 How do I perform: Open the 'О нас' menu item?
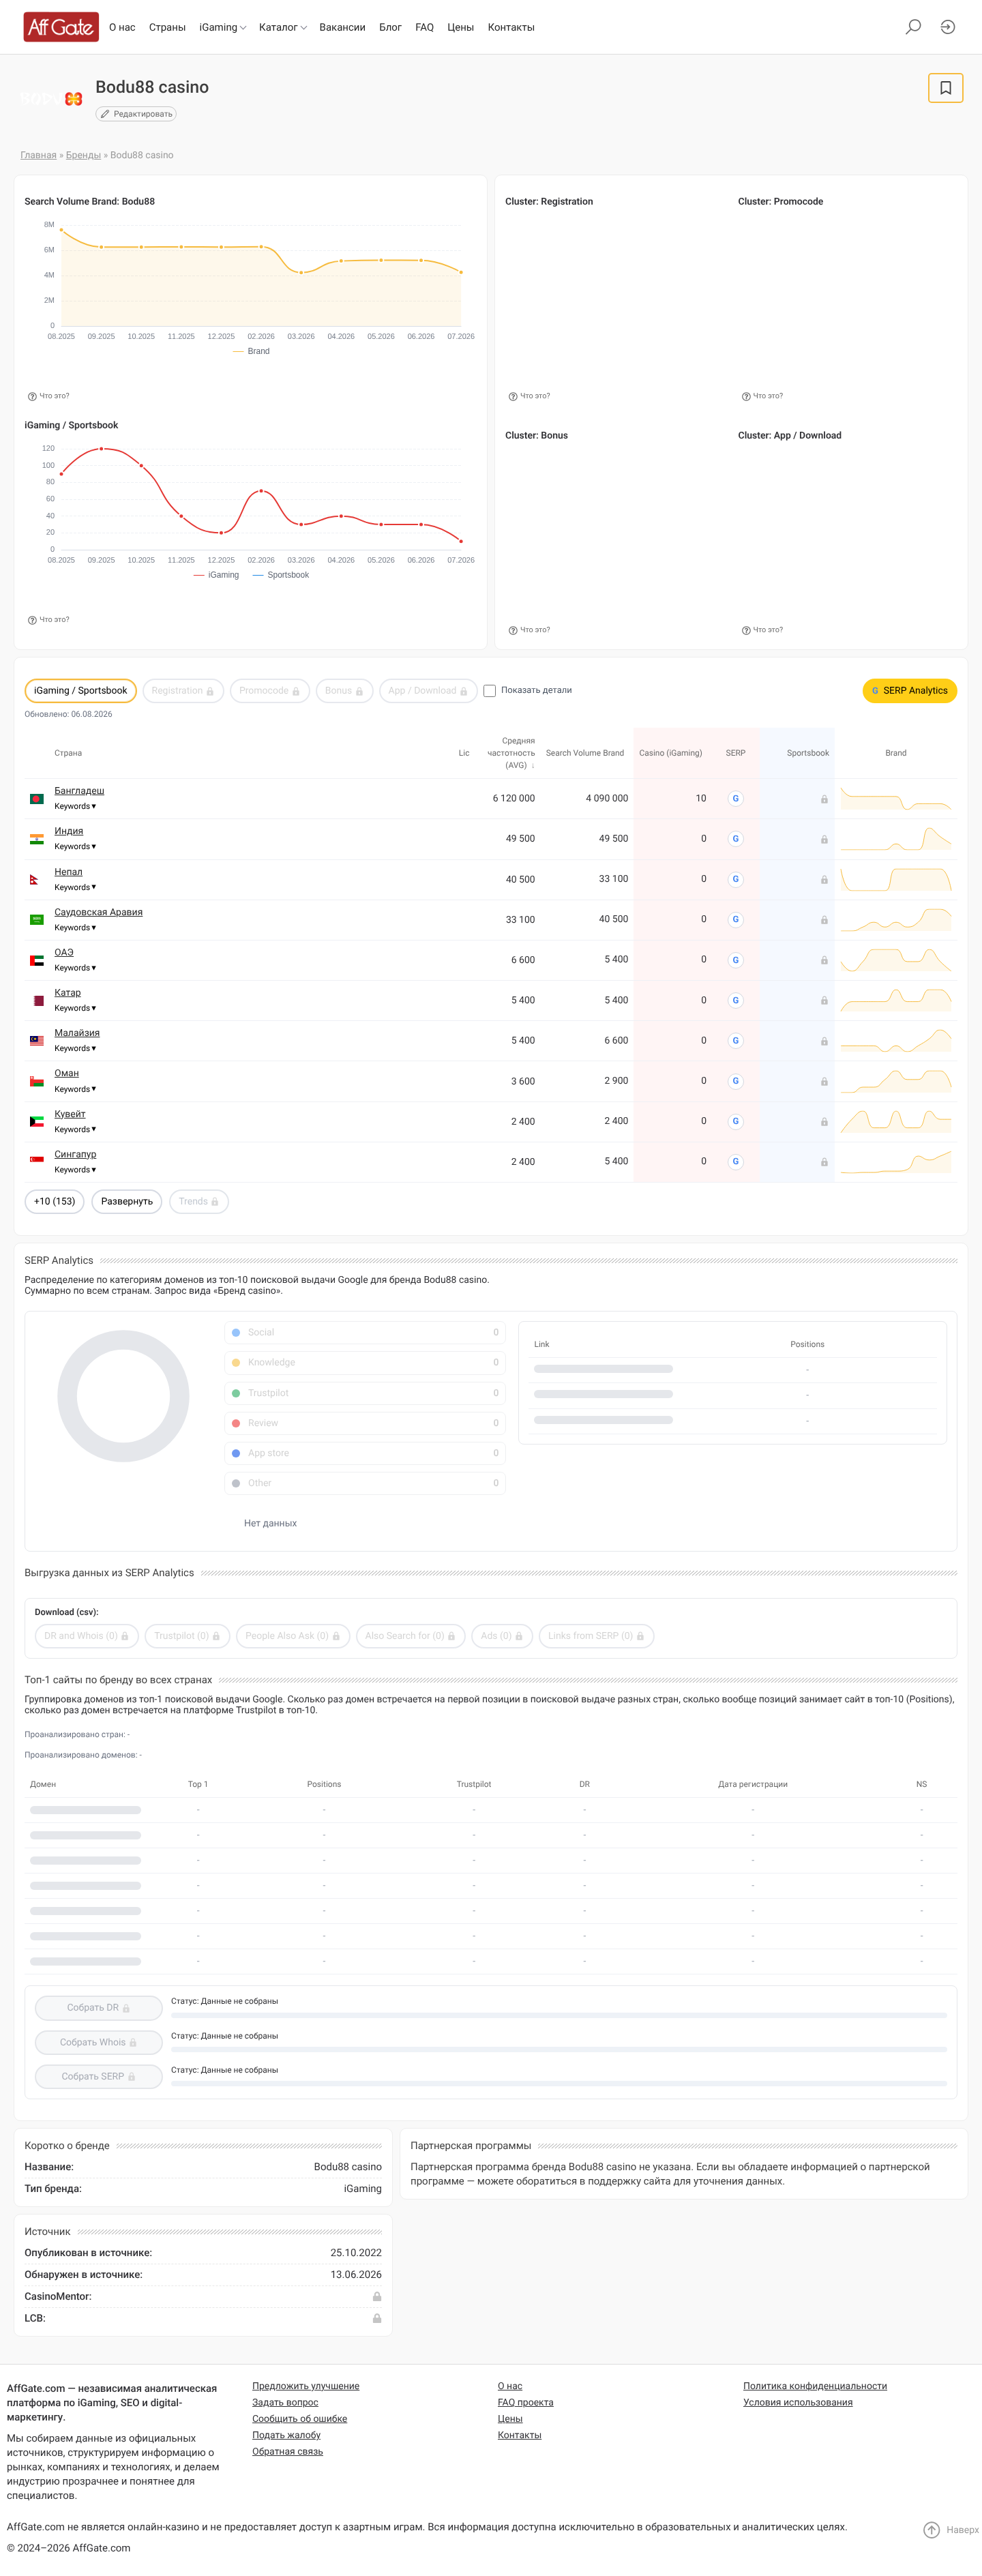[122, 27]
